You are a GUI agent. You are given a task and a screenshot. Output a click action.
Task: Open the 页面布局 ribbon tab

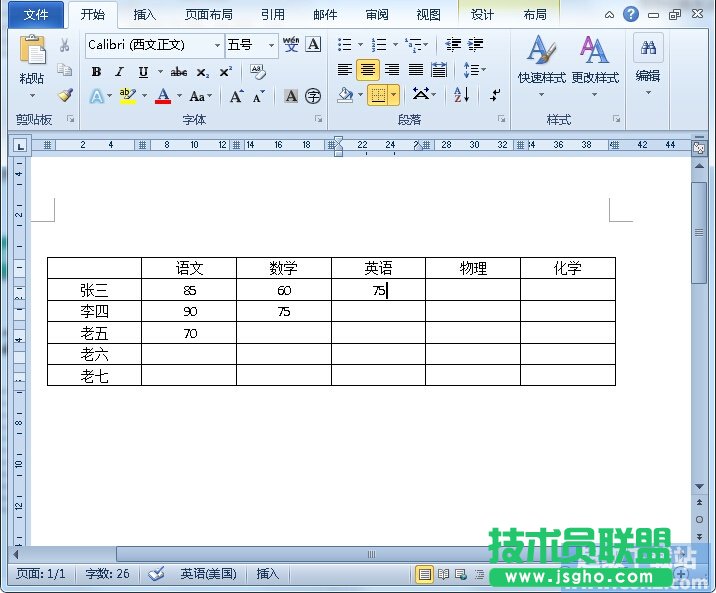pyautogui.click(x=209, y=15)
